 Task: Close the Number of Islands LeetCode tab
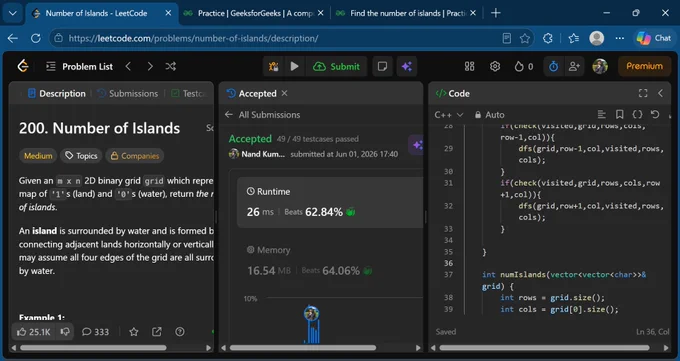[x=168, y=13]
